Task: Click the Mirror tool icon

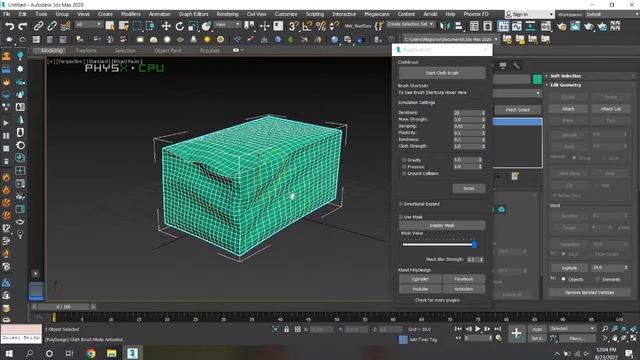Action: pyautogui.click(x=444, y=26)
